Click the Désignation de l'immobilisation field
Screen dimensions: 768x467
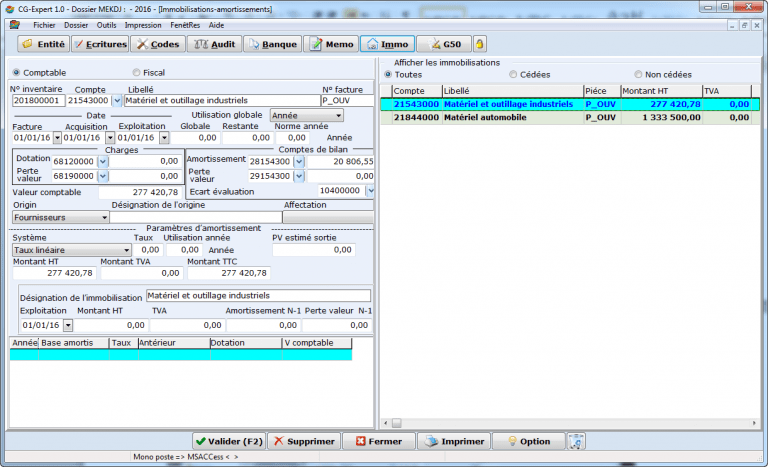[258, 295]
